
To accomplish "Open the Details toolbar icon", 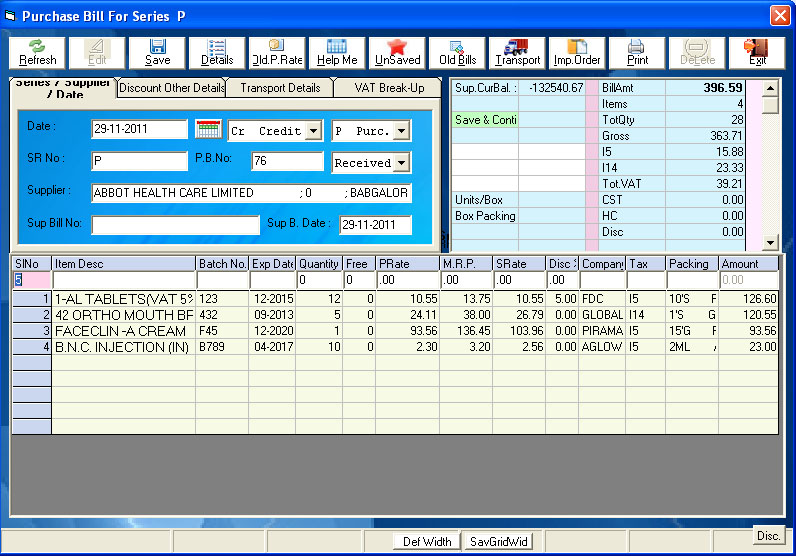I will point(217,53).
